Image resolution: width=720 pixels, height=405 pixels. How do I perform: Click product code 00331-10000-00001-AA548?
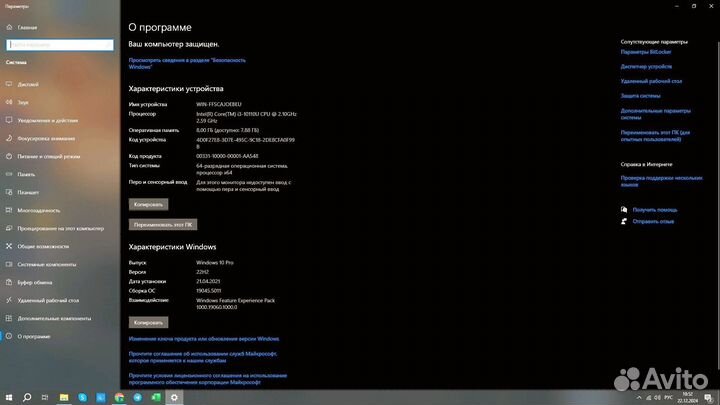(x=227, y=156)
